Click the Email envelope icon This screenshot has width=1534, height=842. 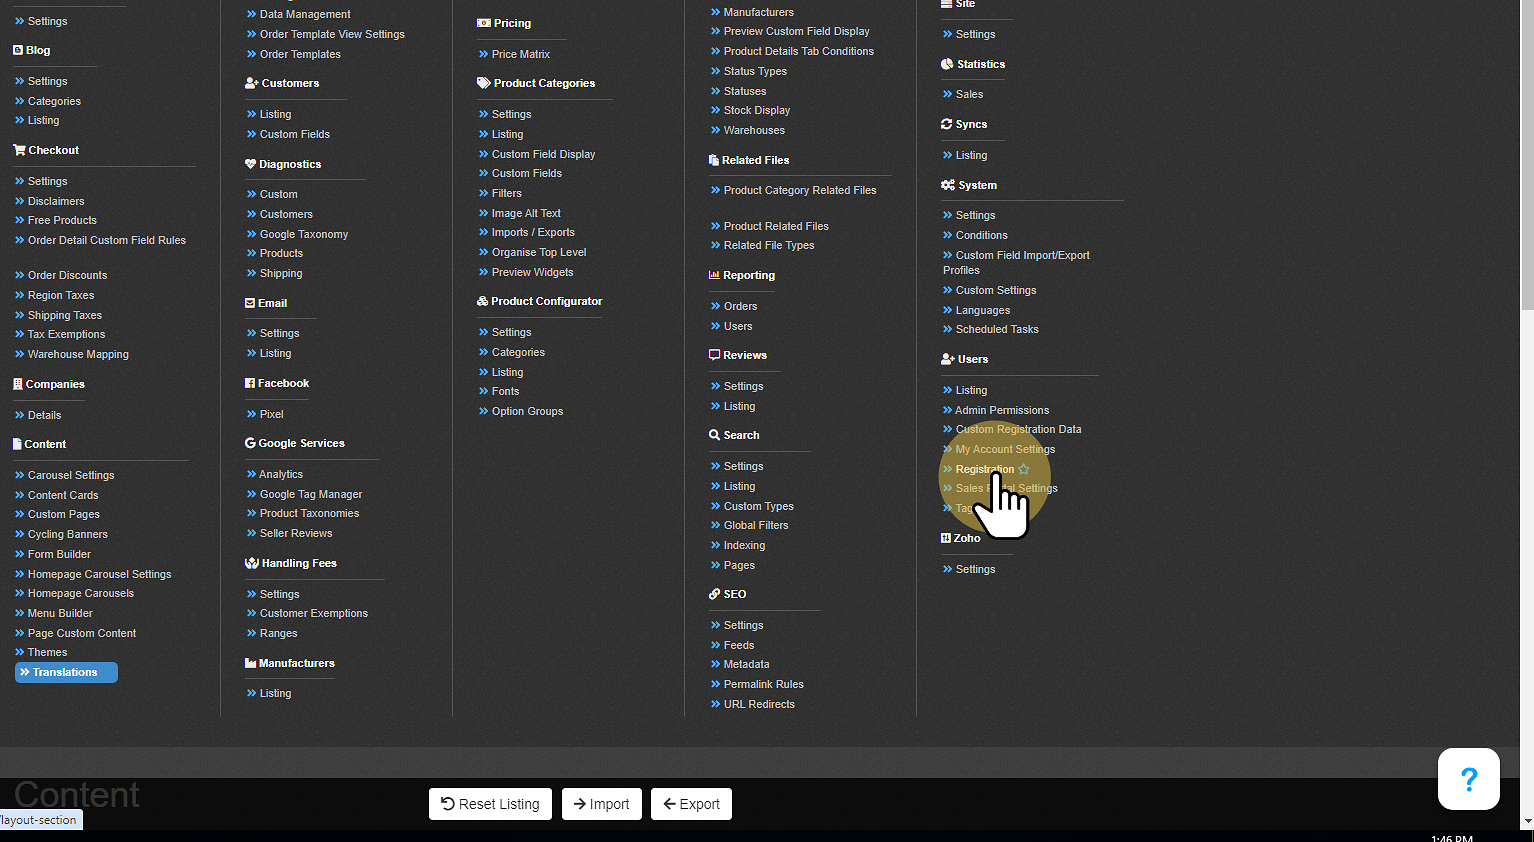(250, 303)
